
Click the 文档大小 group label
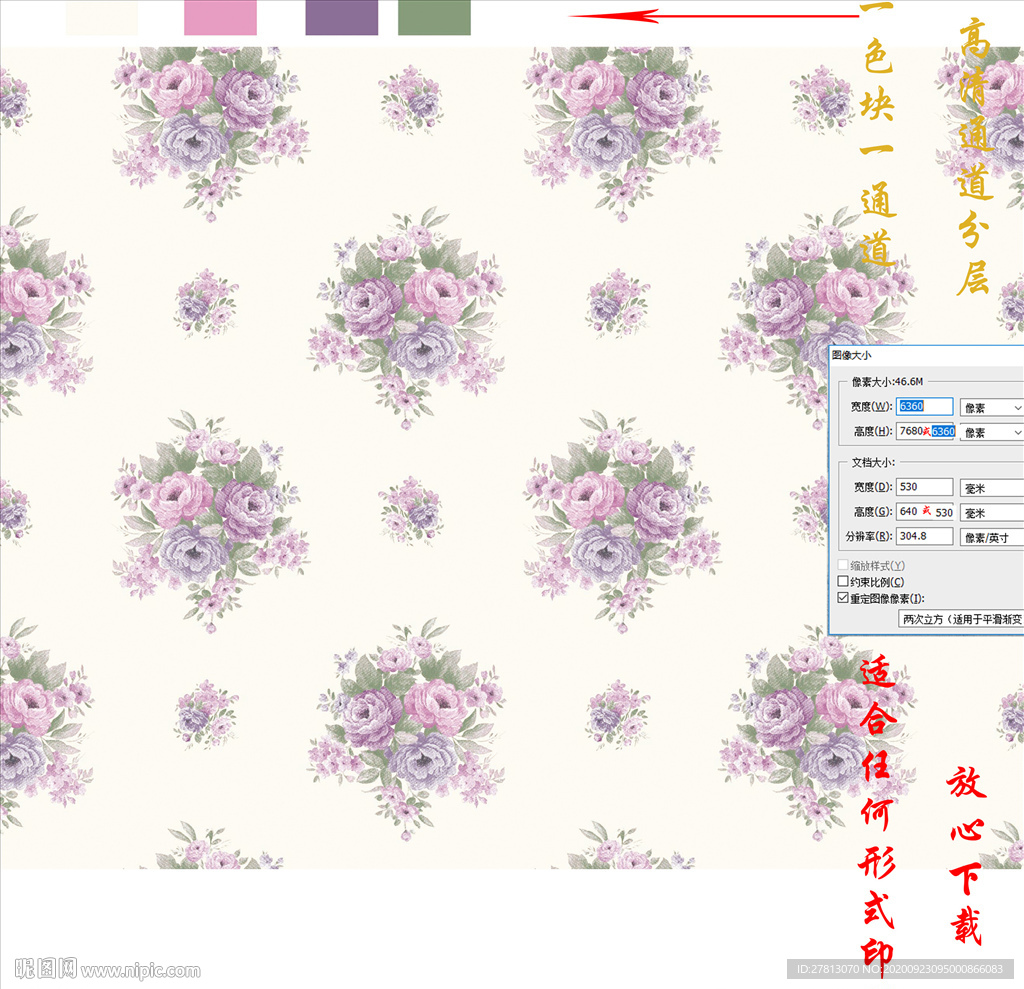[x=872, y=462]
